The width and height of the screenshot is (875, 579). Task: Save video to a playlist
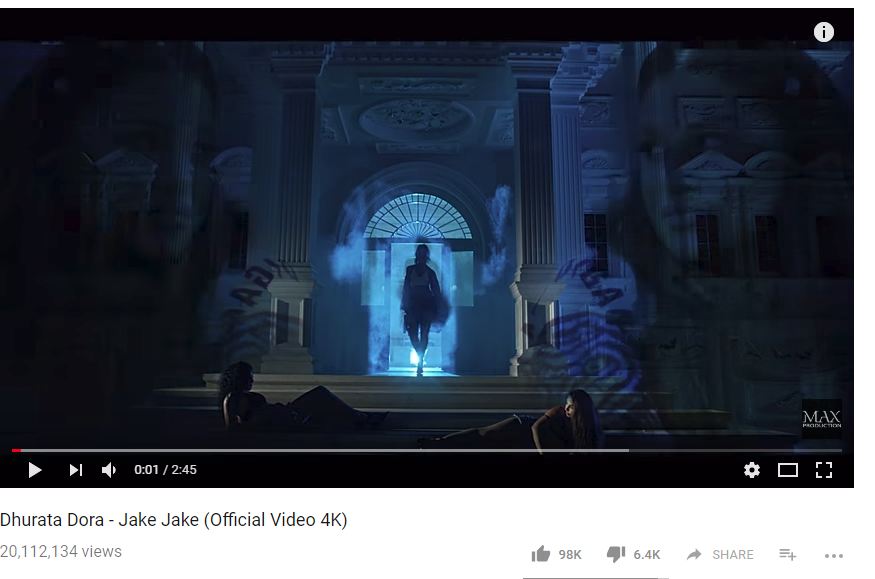pos(787,554)
